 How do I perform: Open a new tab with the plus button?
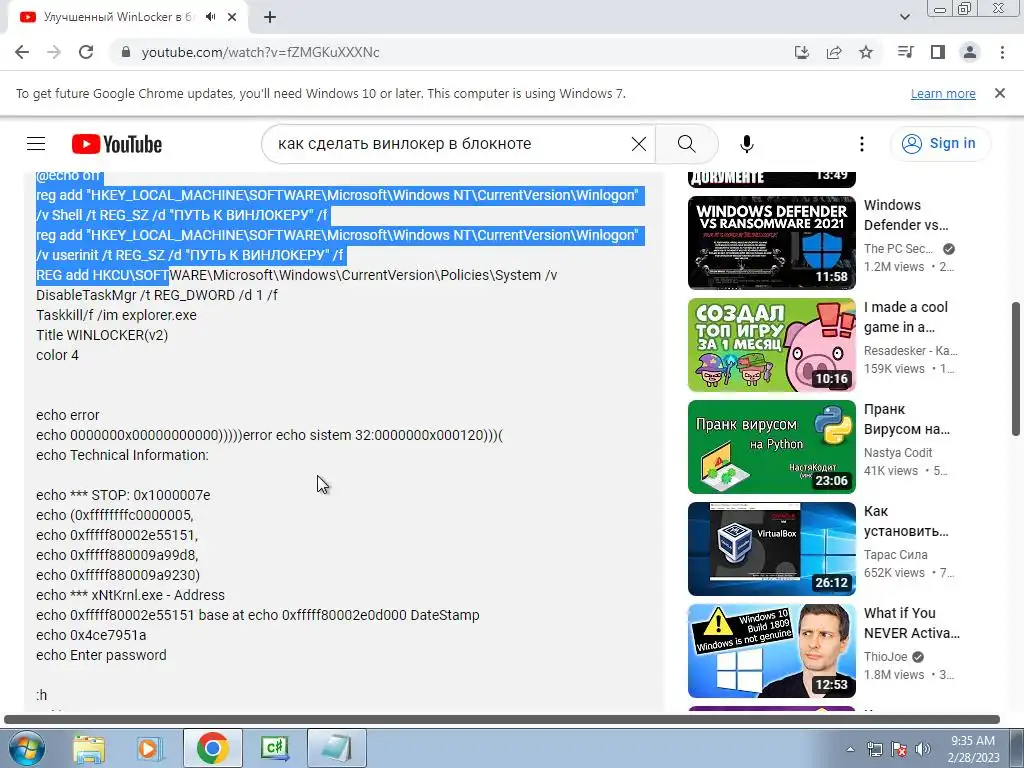tap(270, 18)
